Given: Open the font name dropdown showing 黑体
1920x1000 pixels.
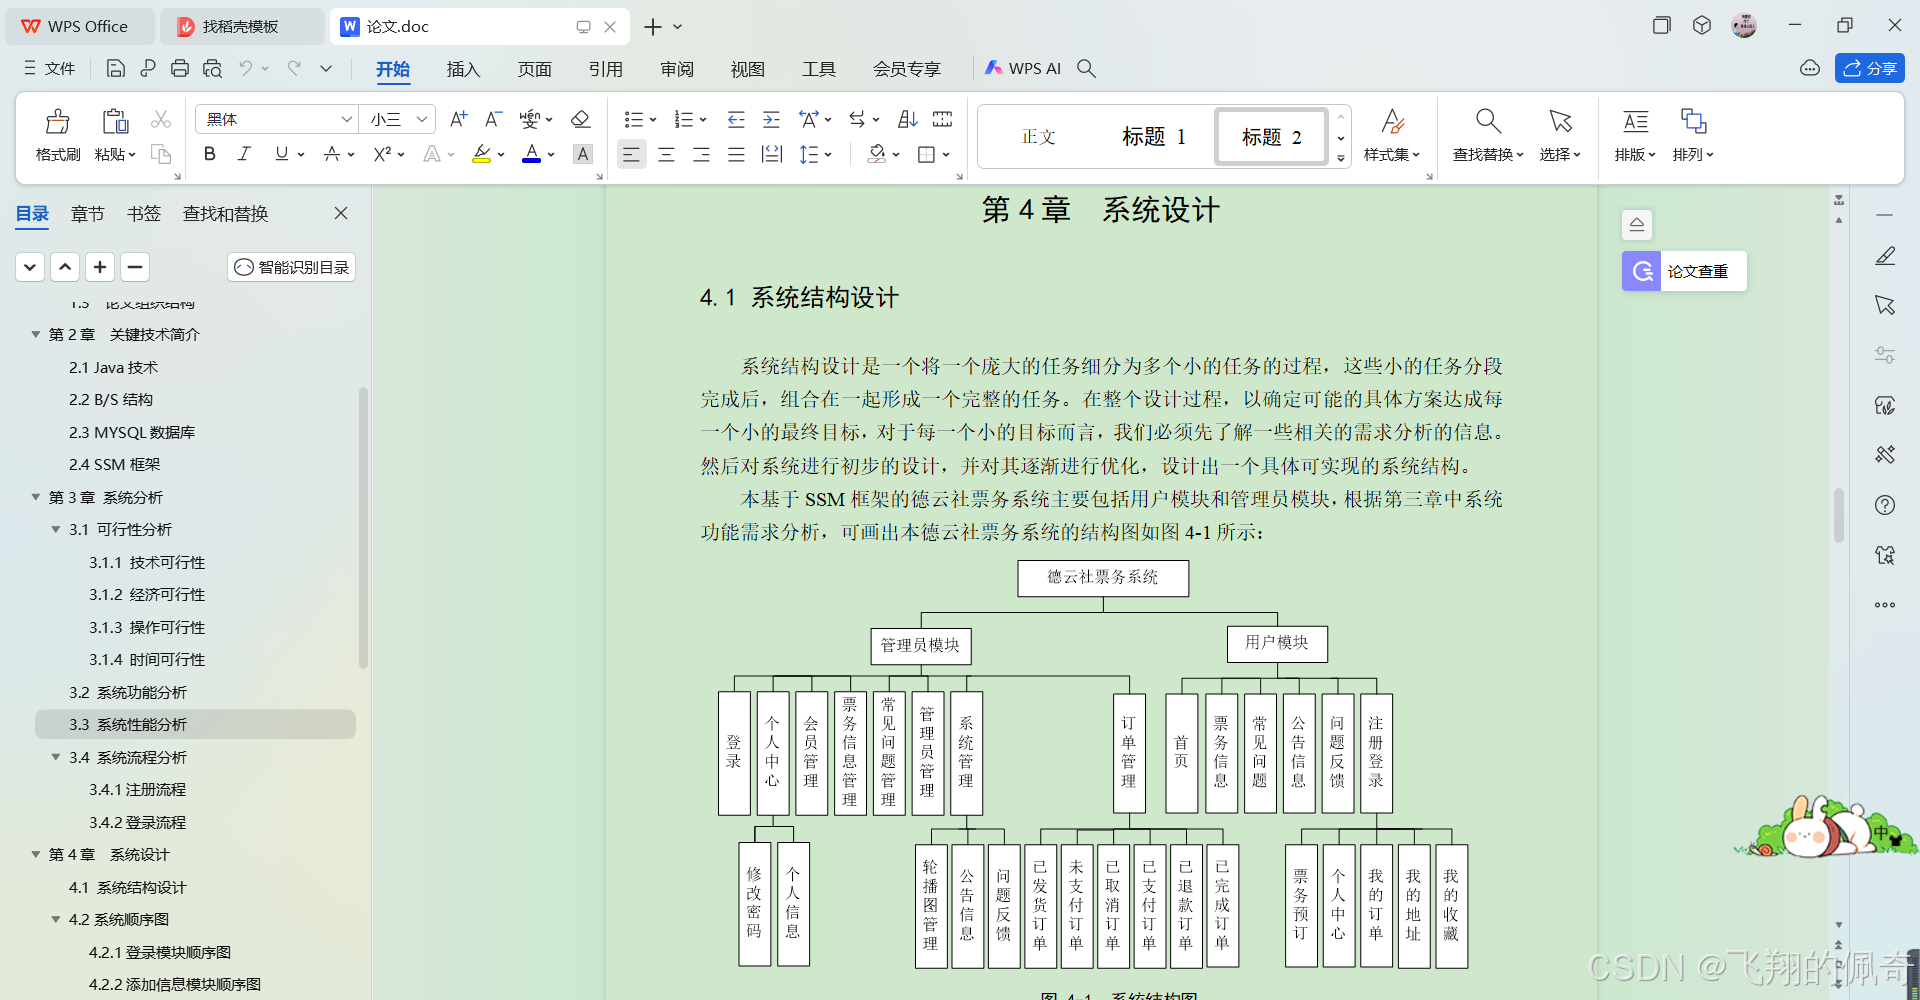Looking at the screenshot, I should 347,119.
